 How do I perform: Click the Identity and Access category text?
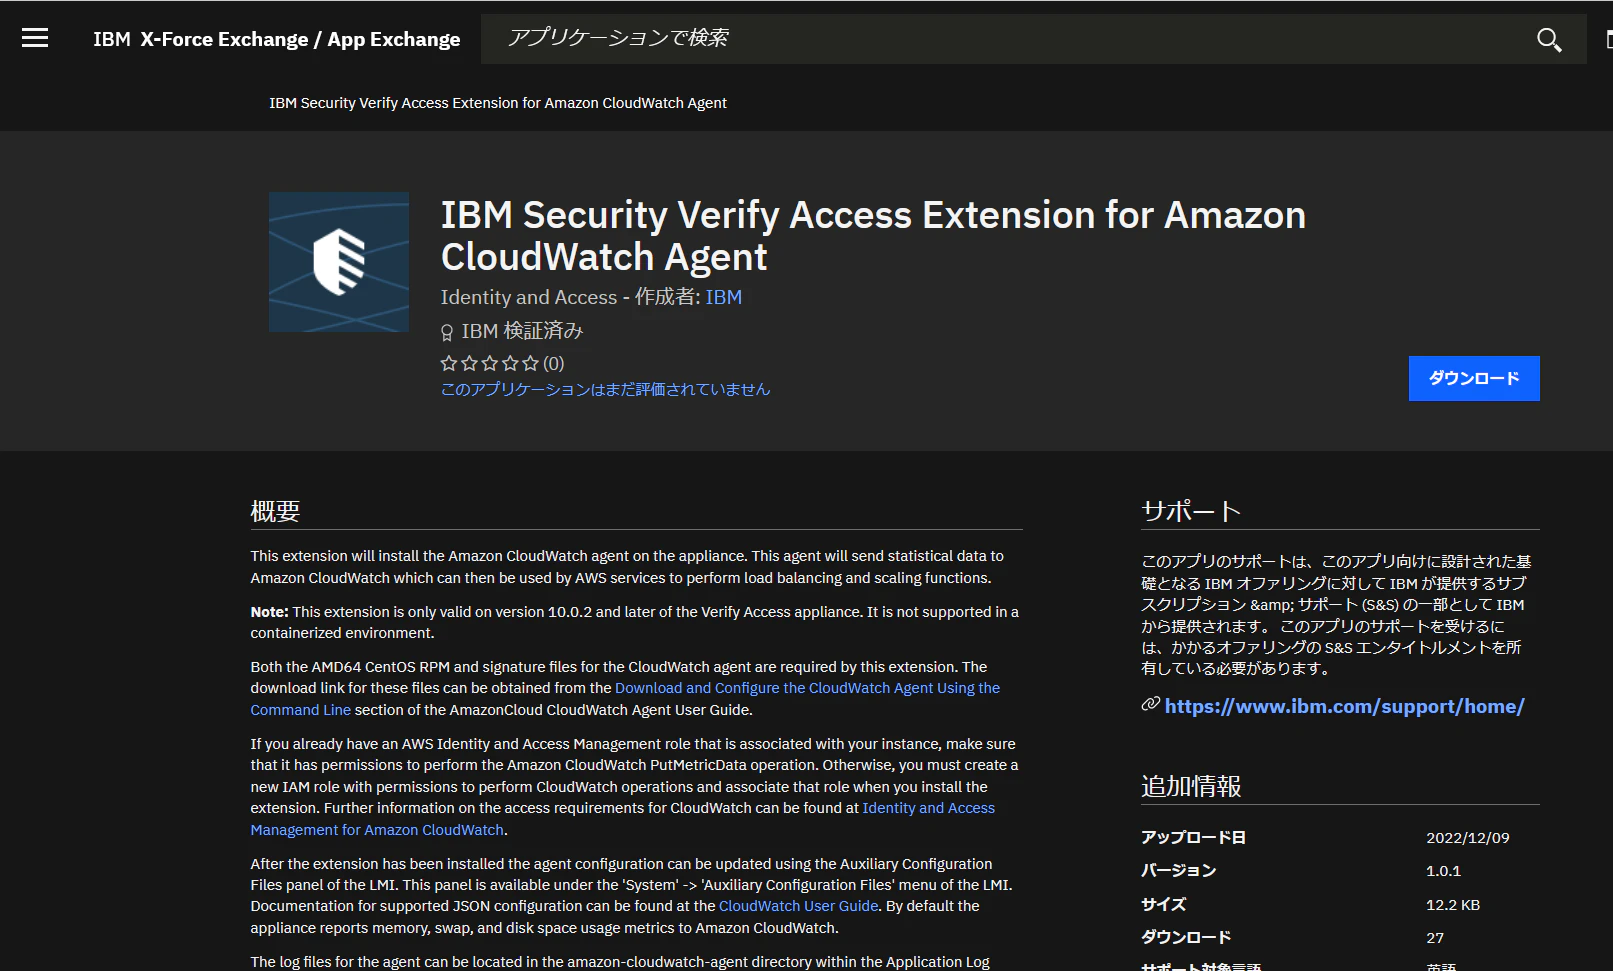coord(529,297)
